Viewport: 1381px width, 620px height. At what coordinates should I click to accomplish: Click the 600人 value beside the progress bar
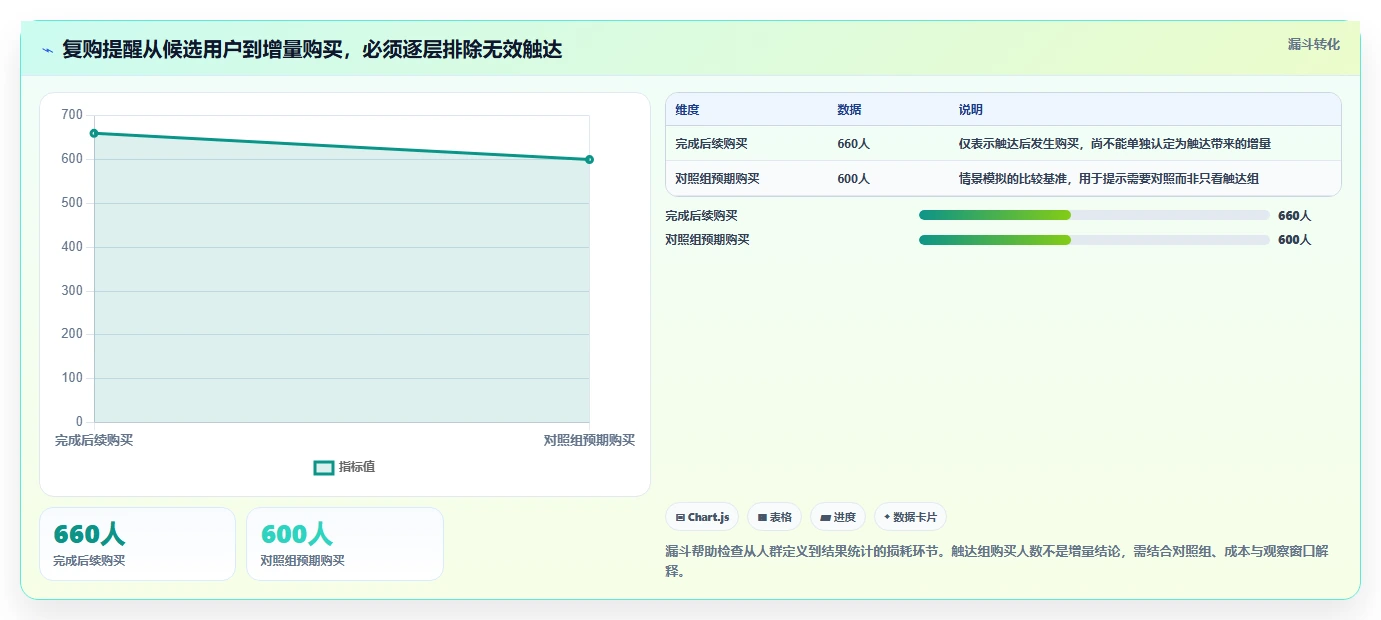pyautogui.click(x=1294, y=240)
